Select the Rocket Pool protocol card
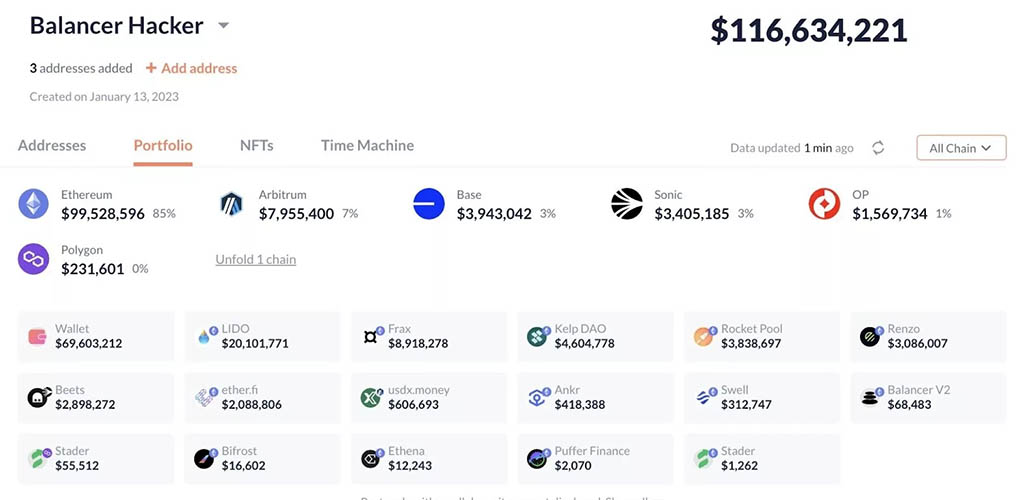1024x500 pixels. click(x=762, y=336)
